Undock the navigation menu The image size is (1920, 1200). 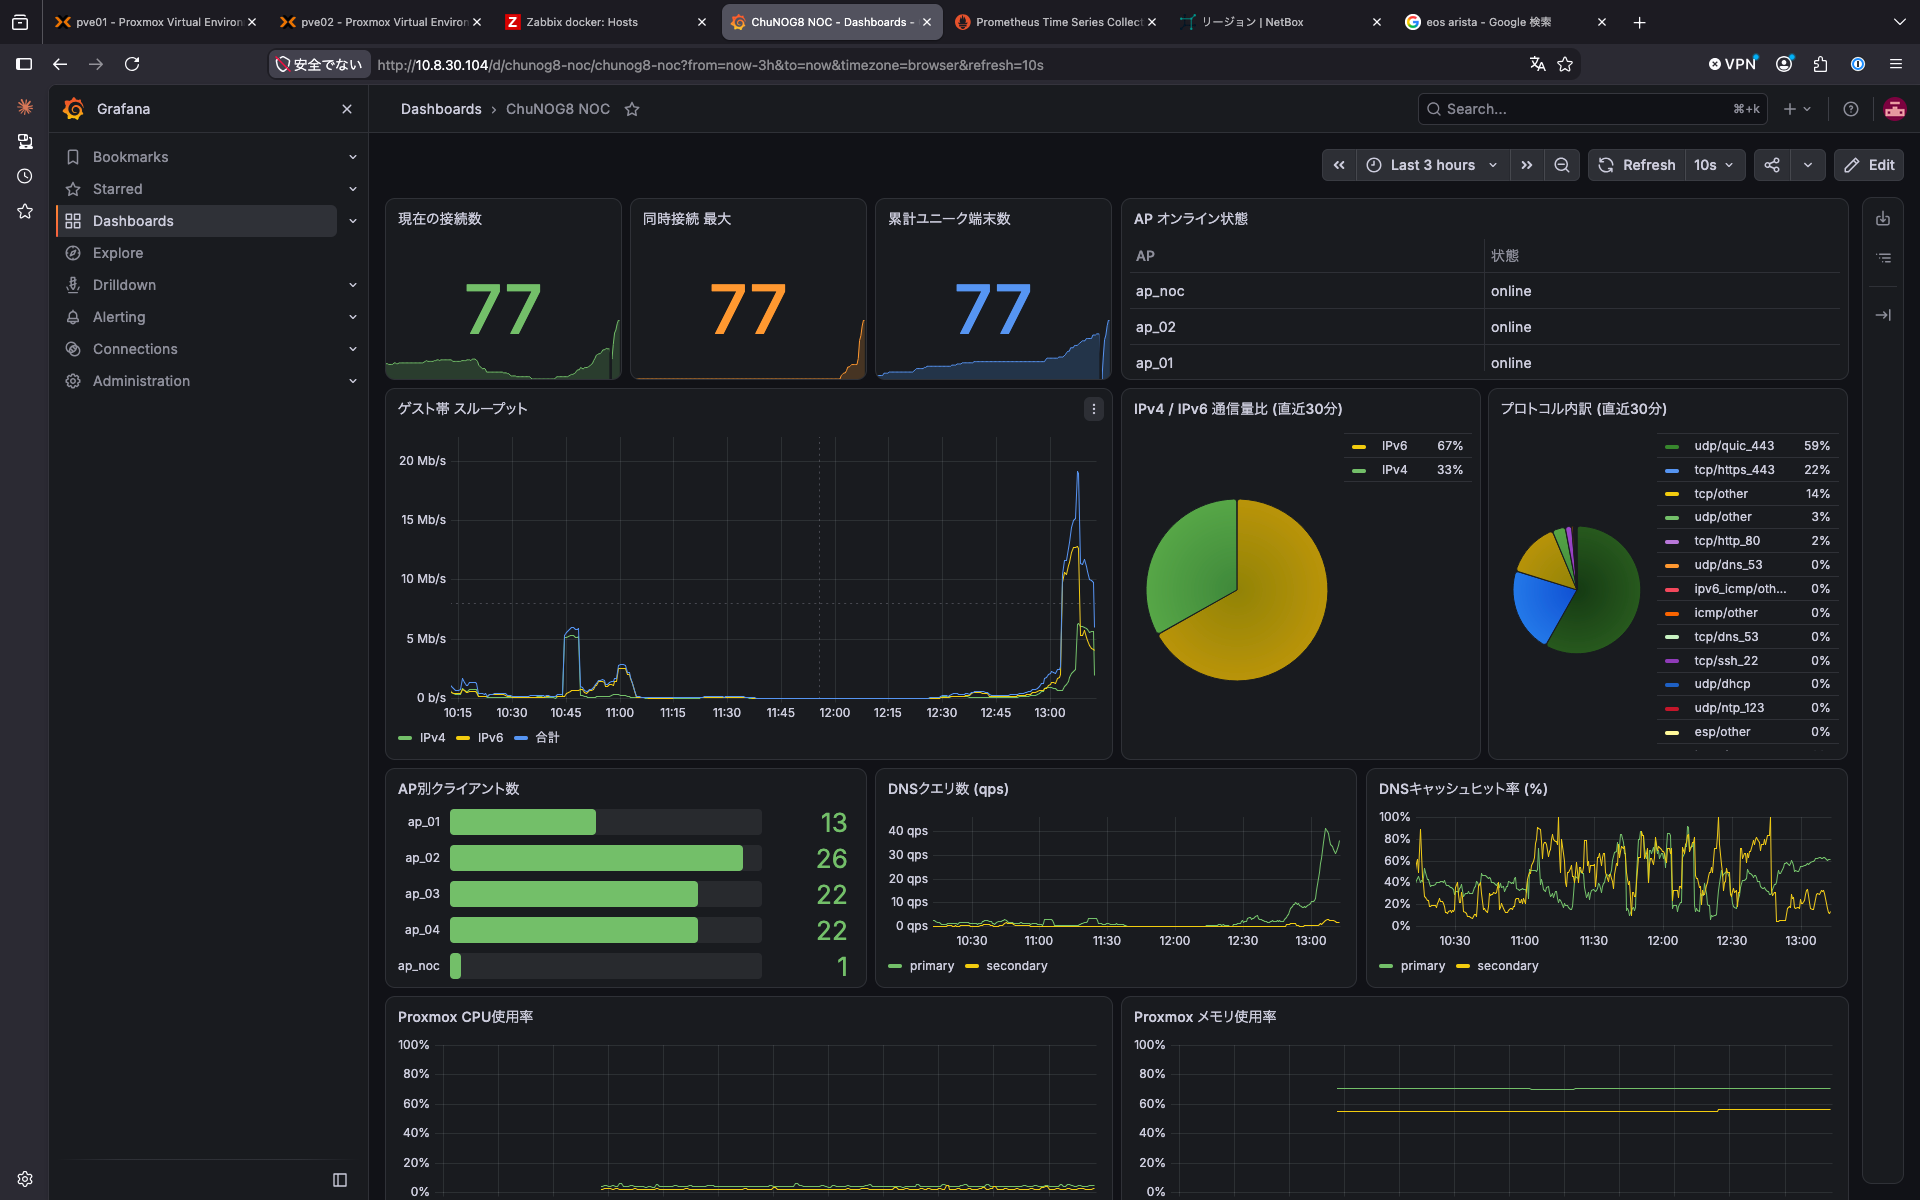tap(340, 1180)
